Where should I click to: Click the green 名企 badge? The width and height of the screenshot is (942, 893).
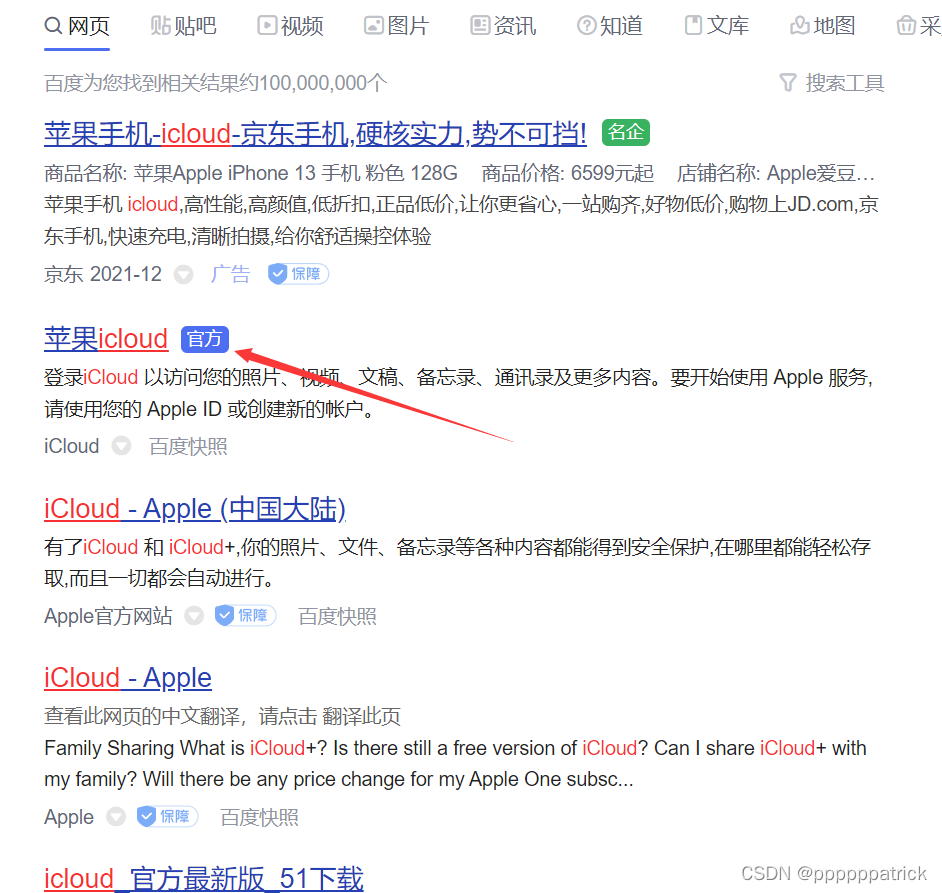point(626,132)
